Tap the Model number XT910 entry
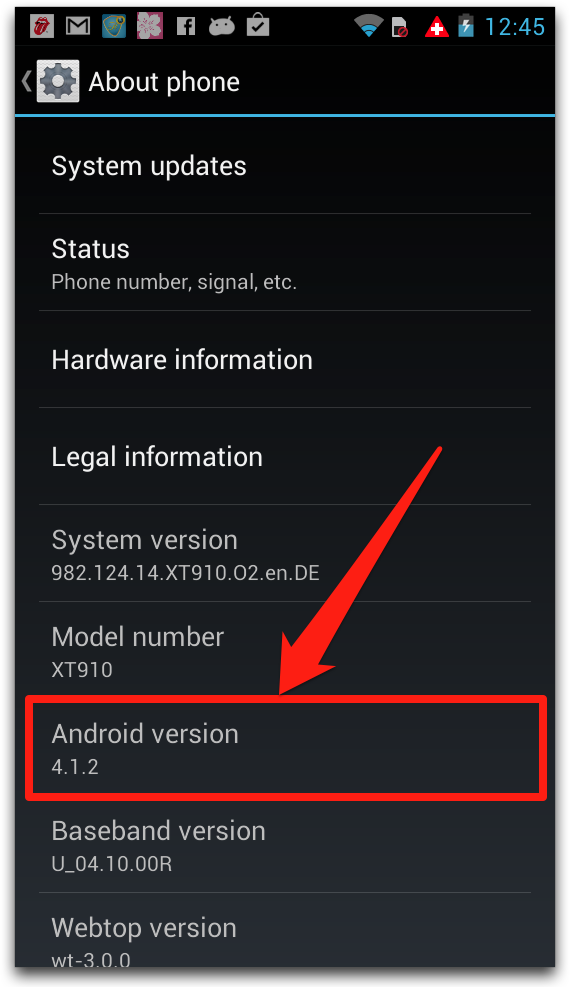The image size is (570, 987). click(x=285, y=650)
